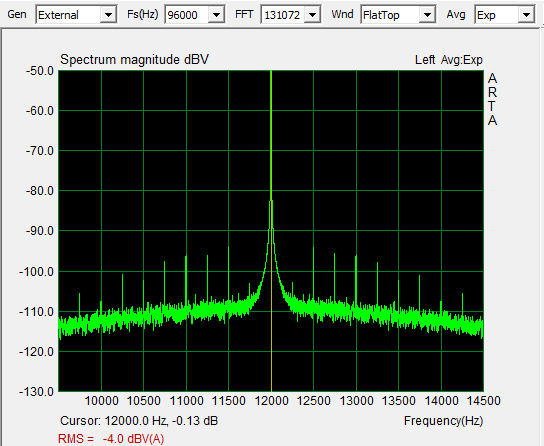544x446 pixels.
Task: Click the Frequency(Hz) axis label
Action: coord(443,421)
